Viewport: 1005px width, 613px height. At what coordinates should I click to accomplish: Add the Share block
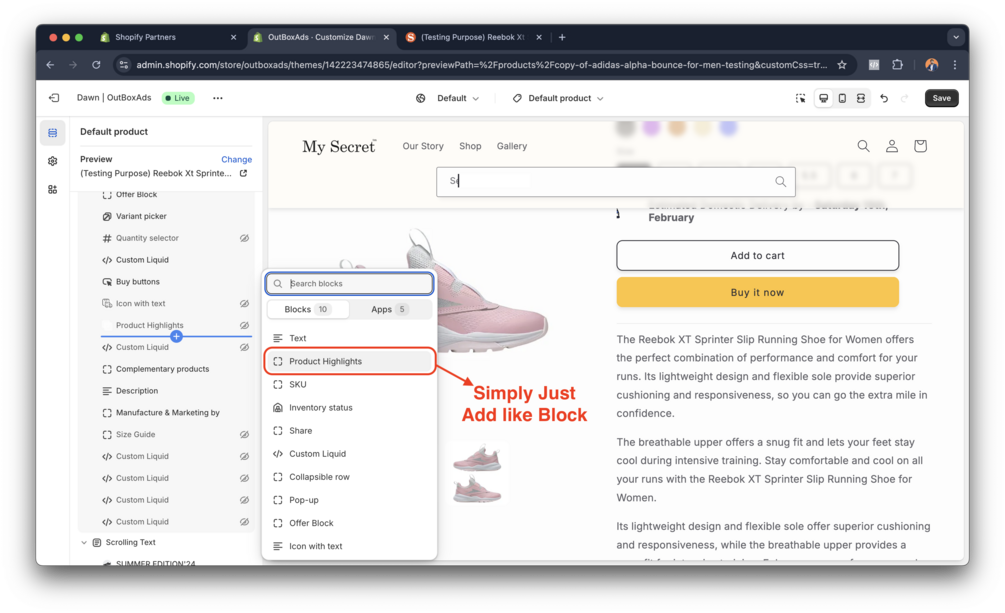pyautogui.click(x=350, y=430)
